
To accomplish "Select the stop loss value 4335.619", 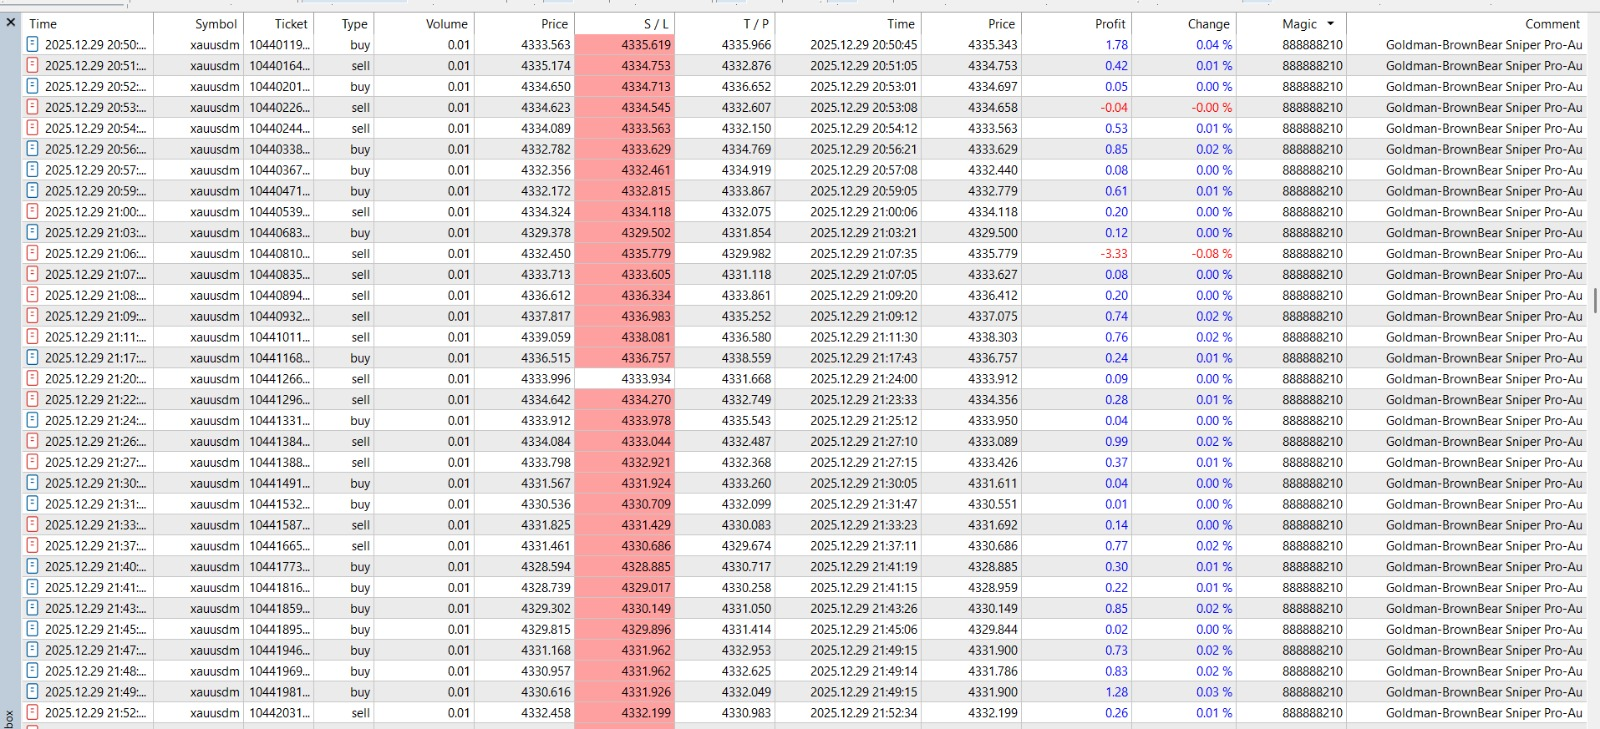I will (x=646, y=45).
